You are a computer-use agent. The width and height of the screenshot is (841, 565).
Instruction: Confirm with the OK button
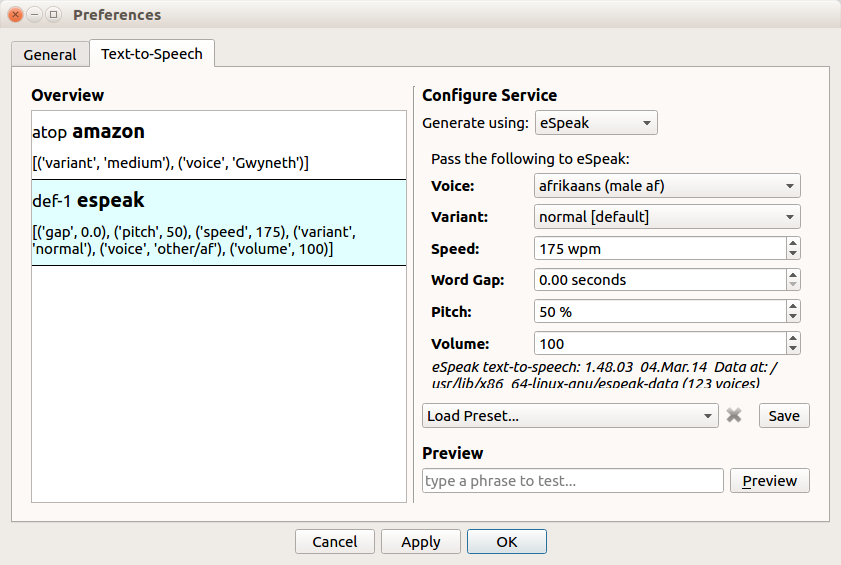click(507, 541)
